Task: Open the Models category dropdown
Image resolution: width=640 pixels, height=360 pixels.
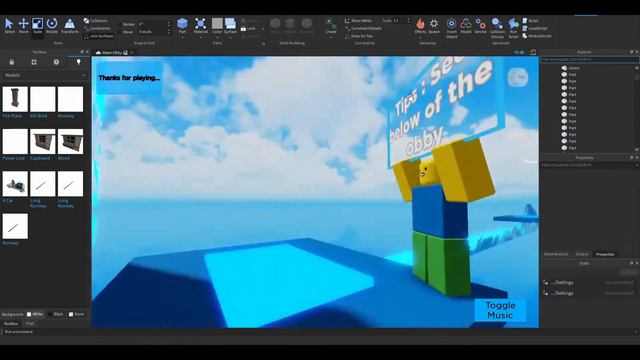Action: 45,75
